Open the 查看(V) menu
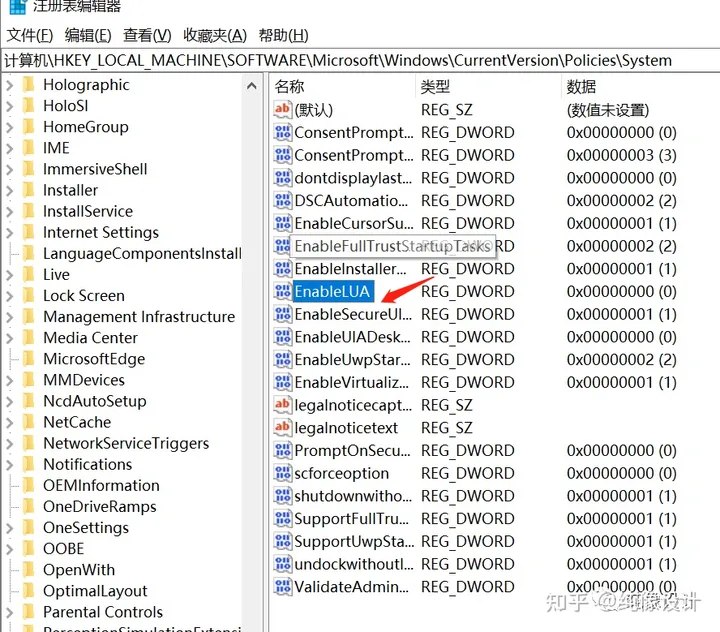Viewport: 720px width, 632px height. coord(147,35)
